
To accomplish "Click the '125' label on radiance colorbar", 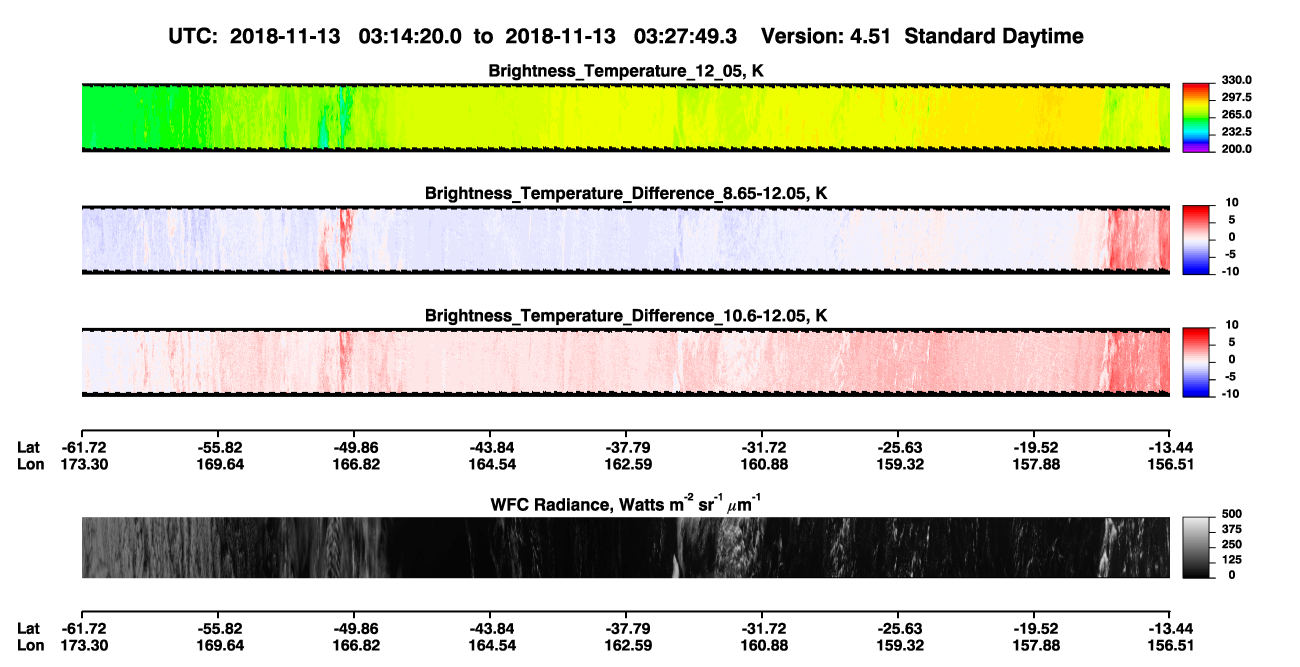I will click(x=1231, y=560).
